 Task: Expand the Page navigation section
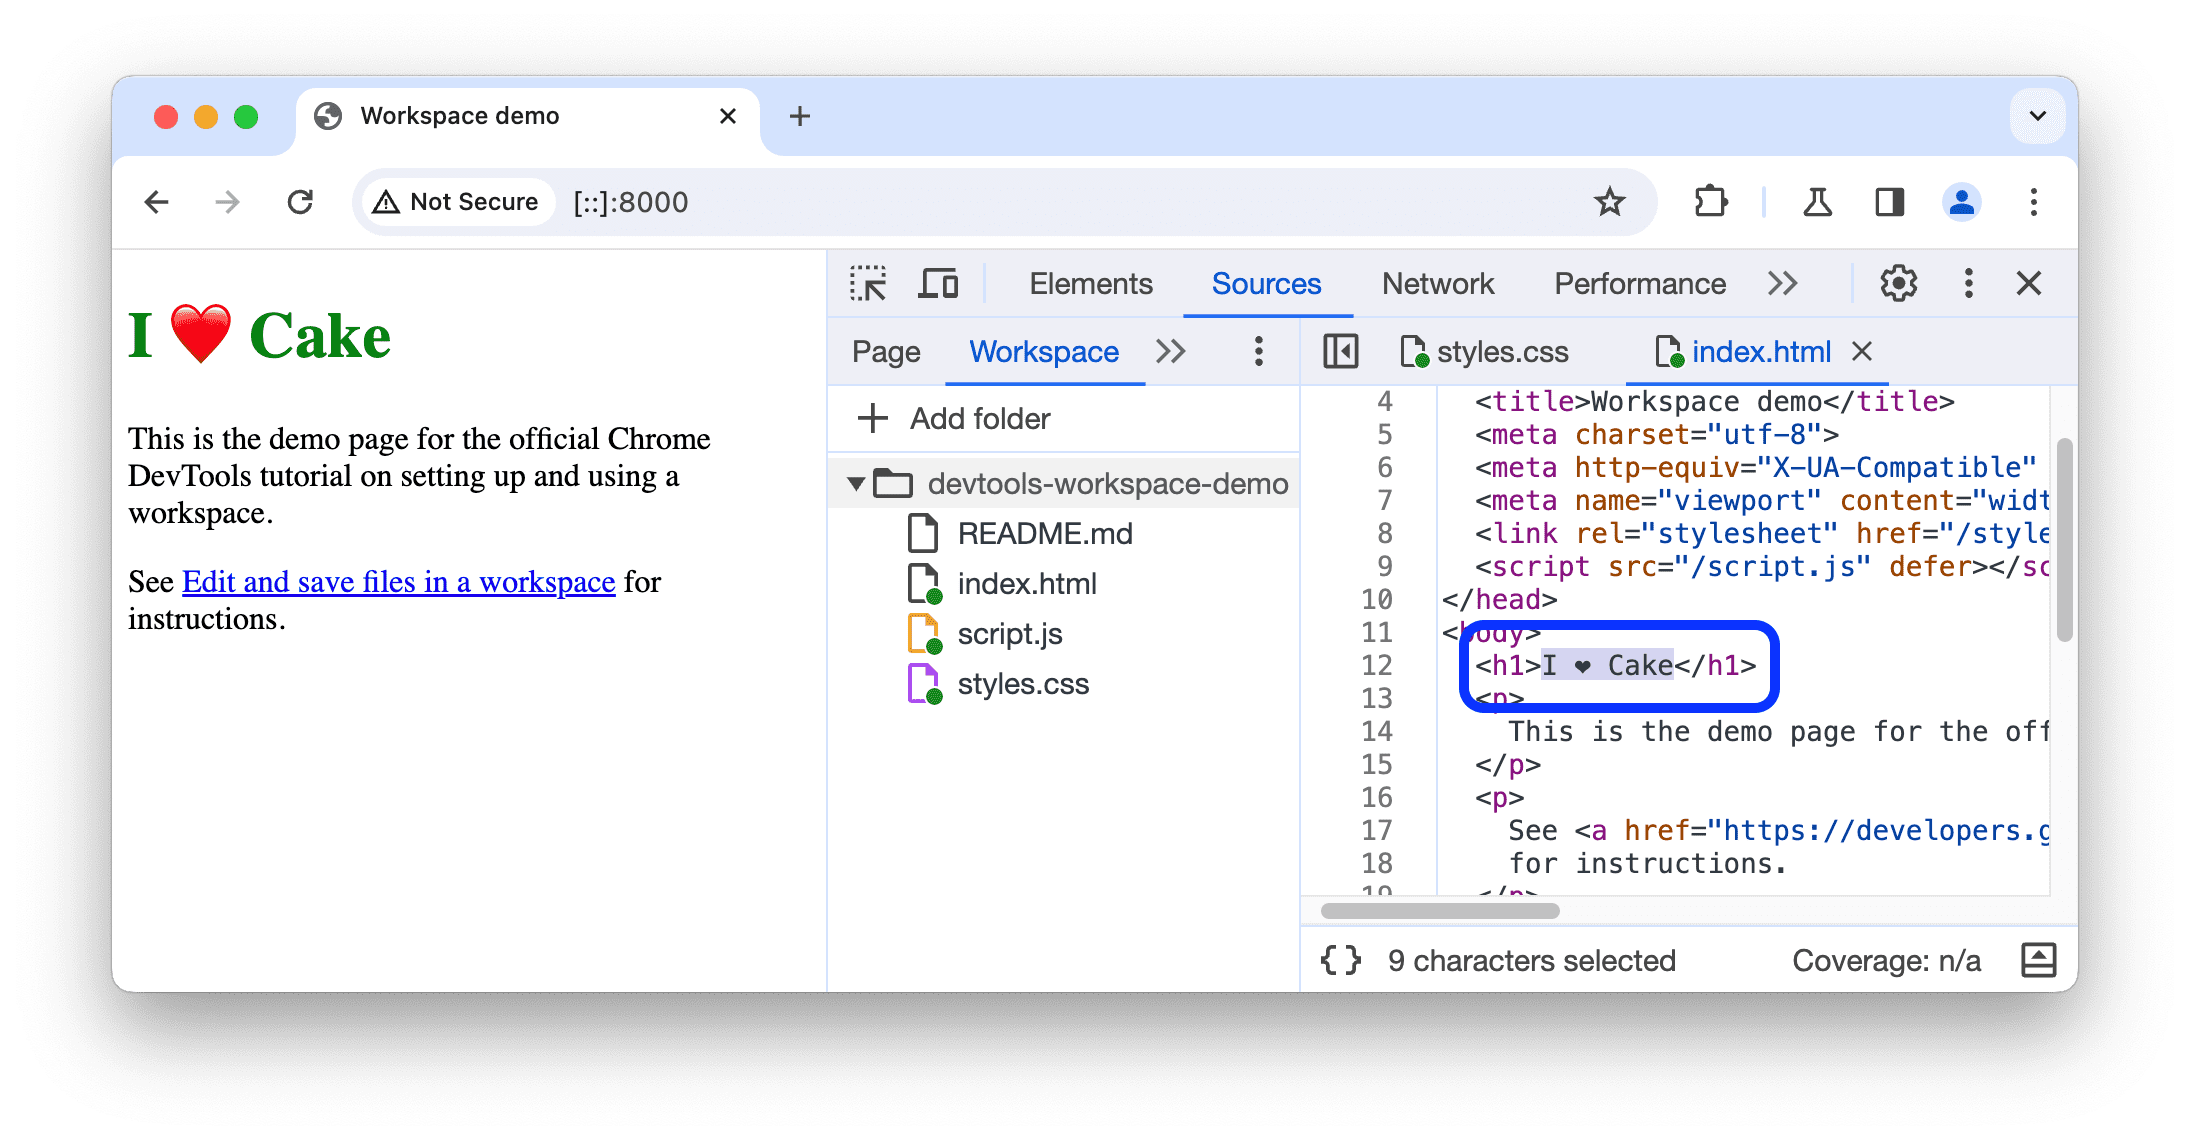coord(884,351)
